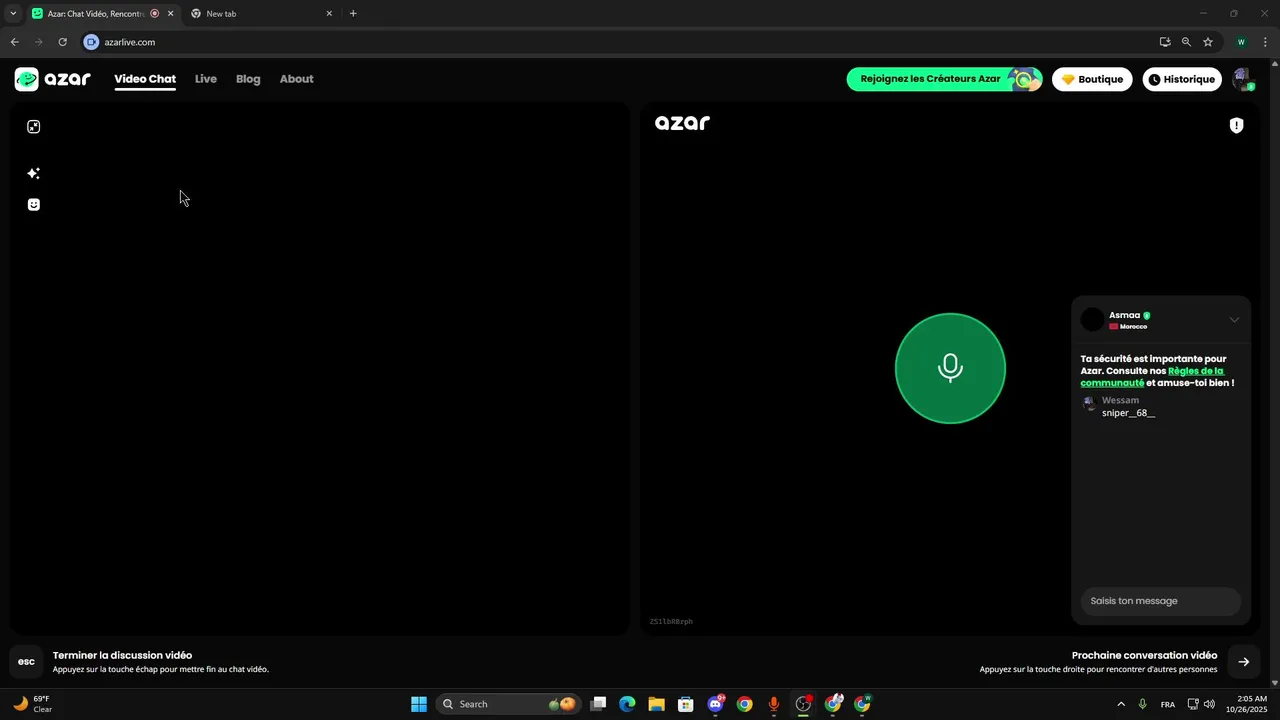Open a new browser tab with plus
1280x720 pixels.
[353, 14]
